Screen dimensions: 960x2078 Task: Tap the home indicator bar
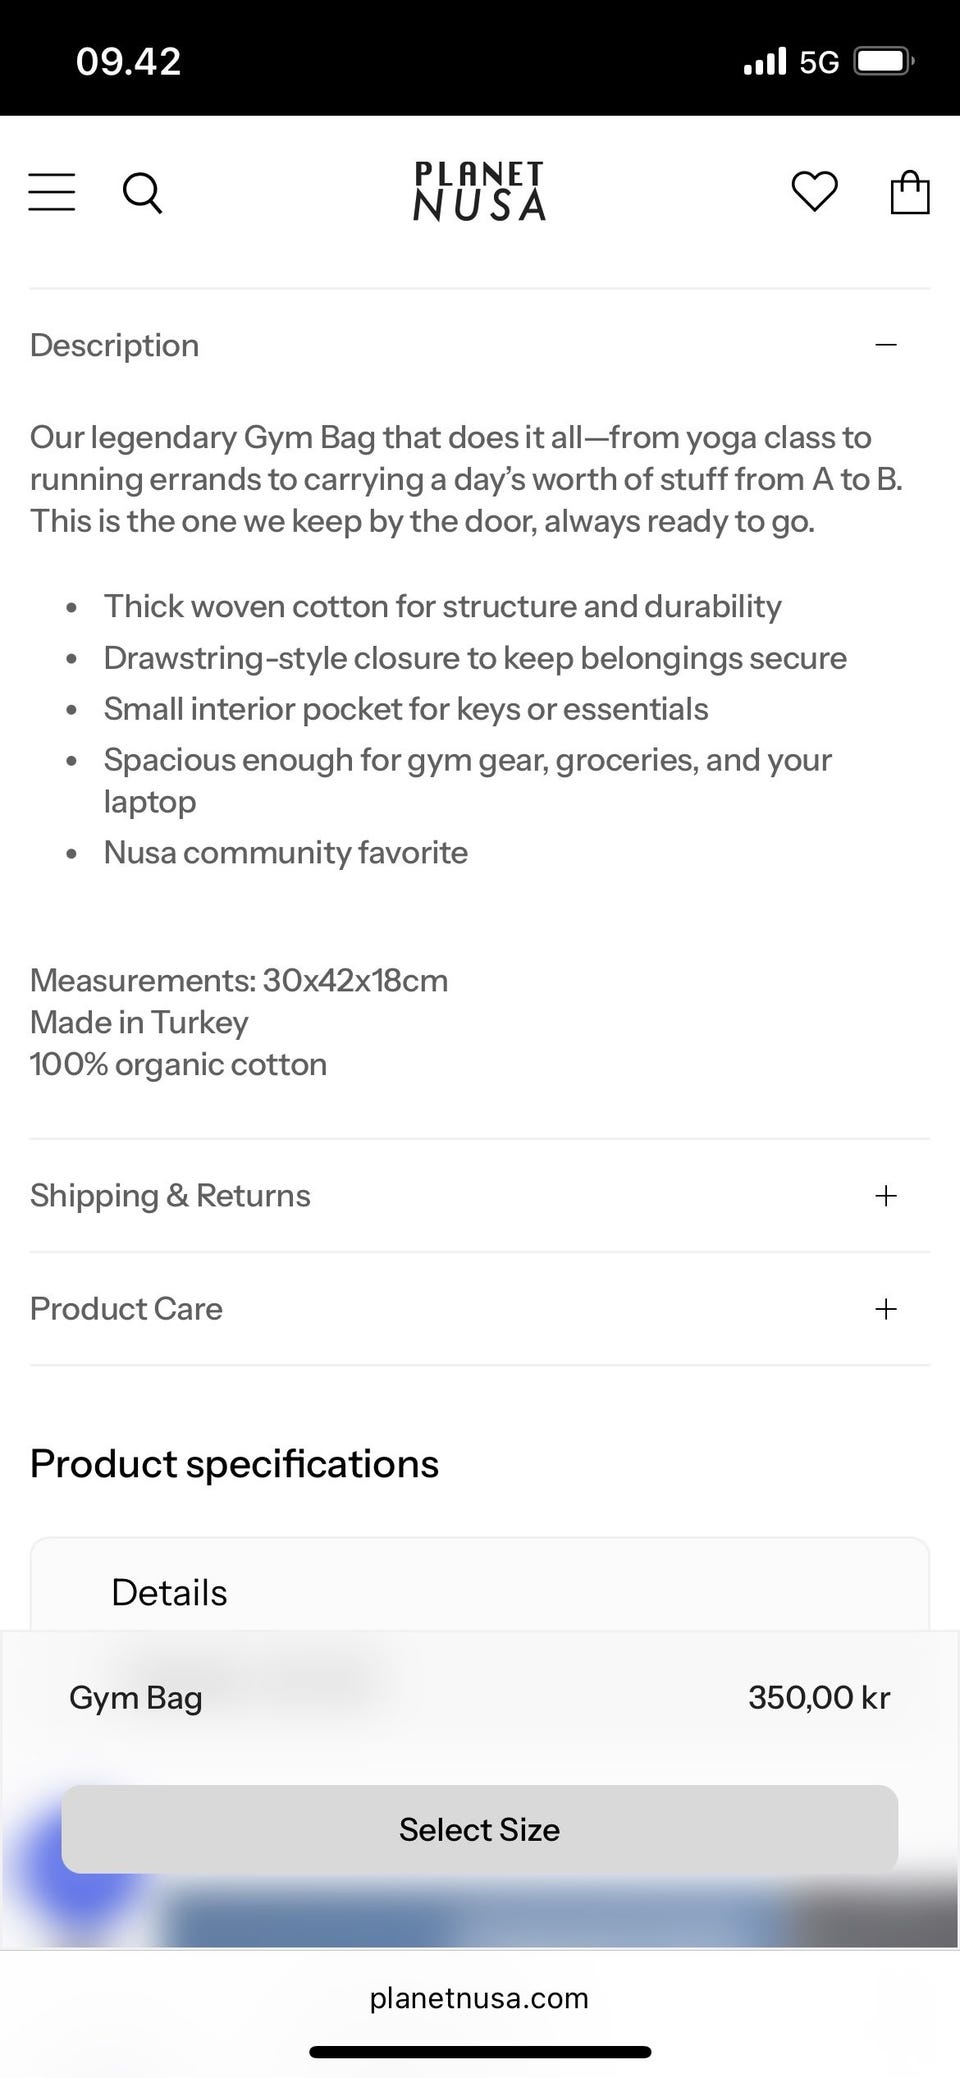[x=480, y=2053]
